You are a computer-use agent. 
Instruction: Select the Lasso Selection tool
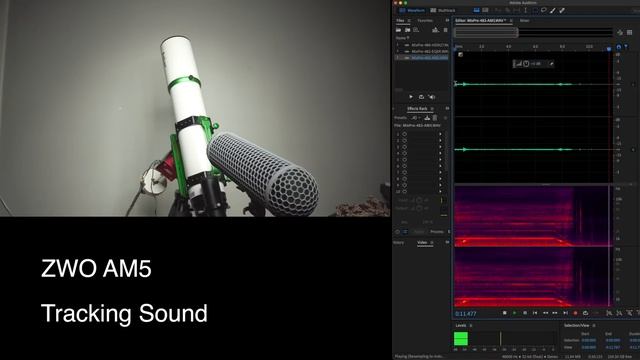[544, 10]
